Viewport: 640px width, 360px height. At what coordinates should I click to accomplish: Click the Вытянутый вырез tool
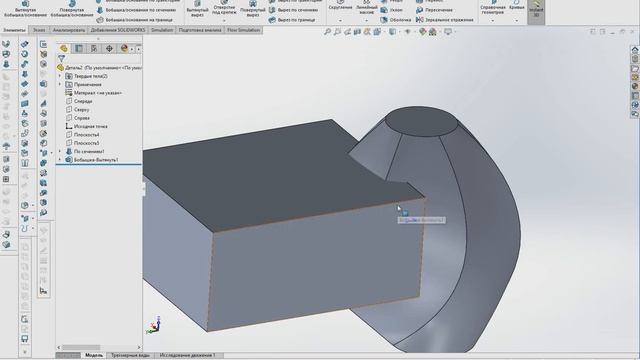point(197,9)
